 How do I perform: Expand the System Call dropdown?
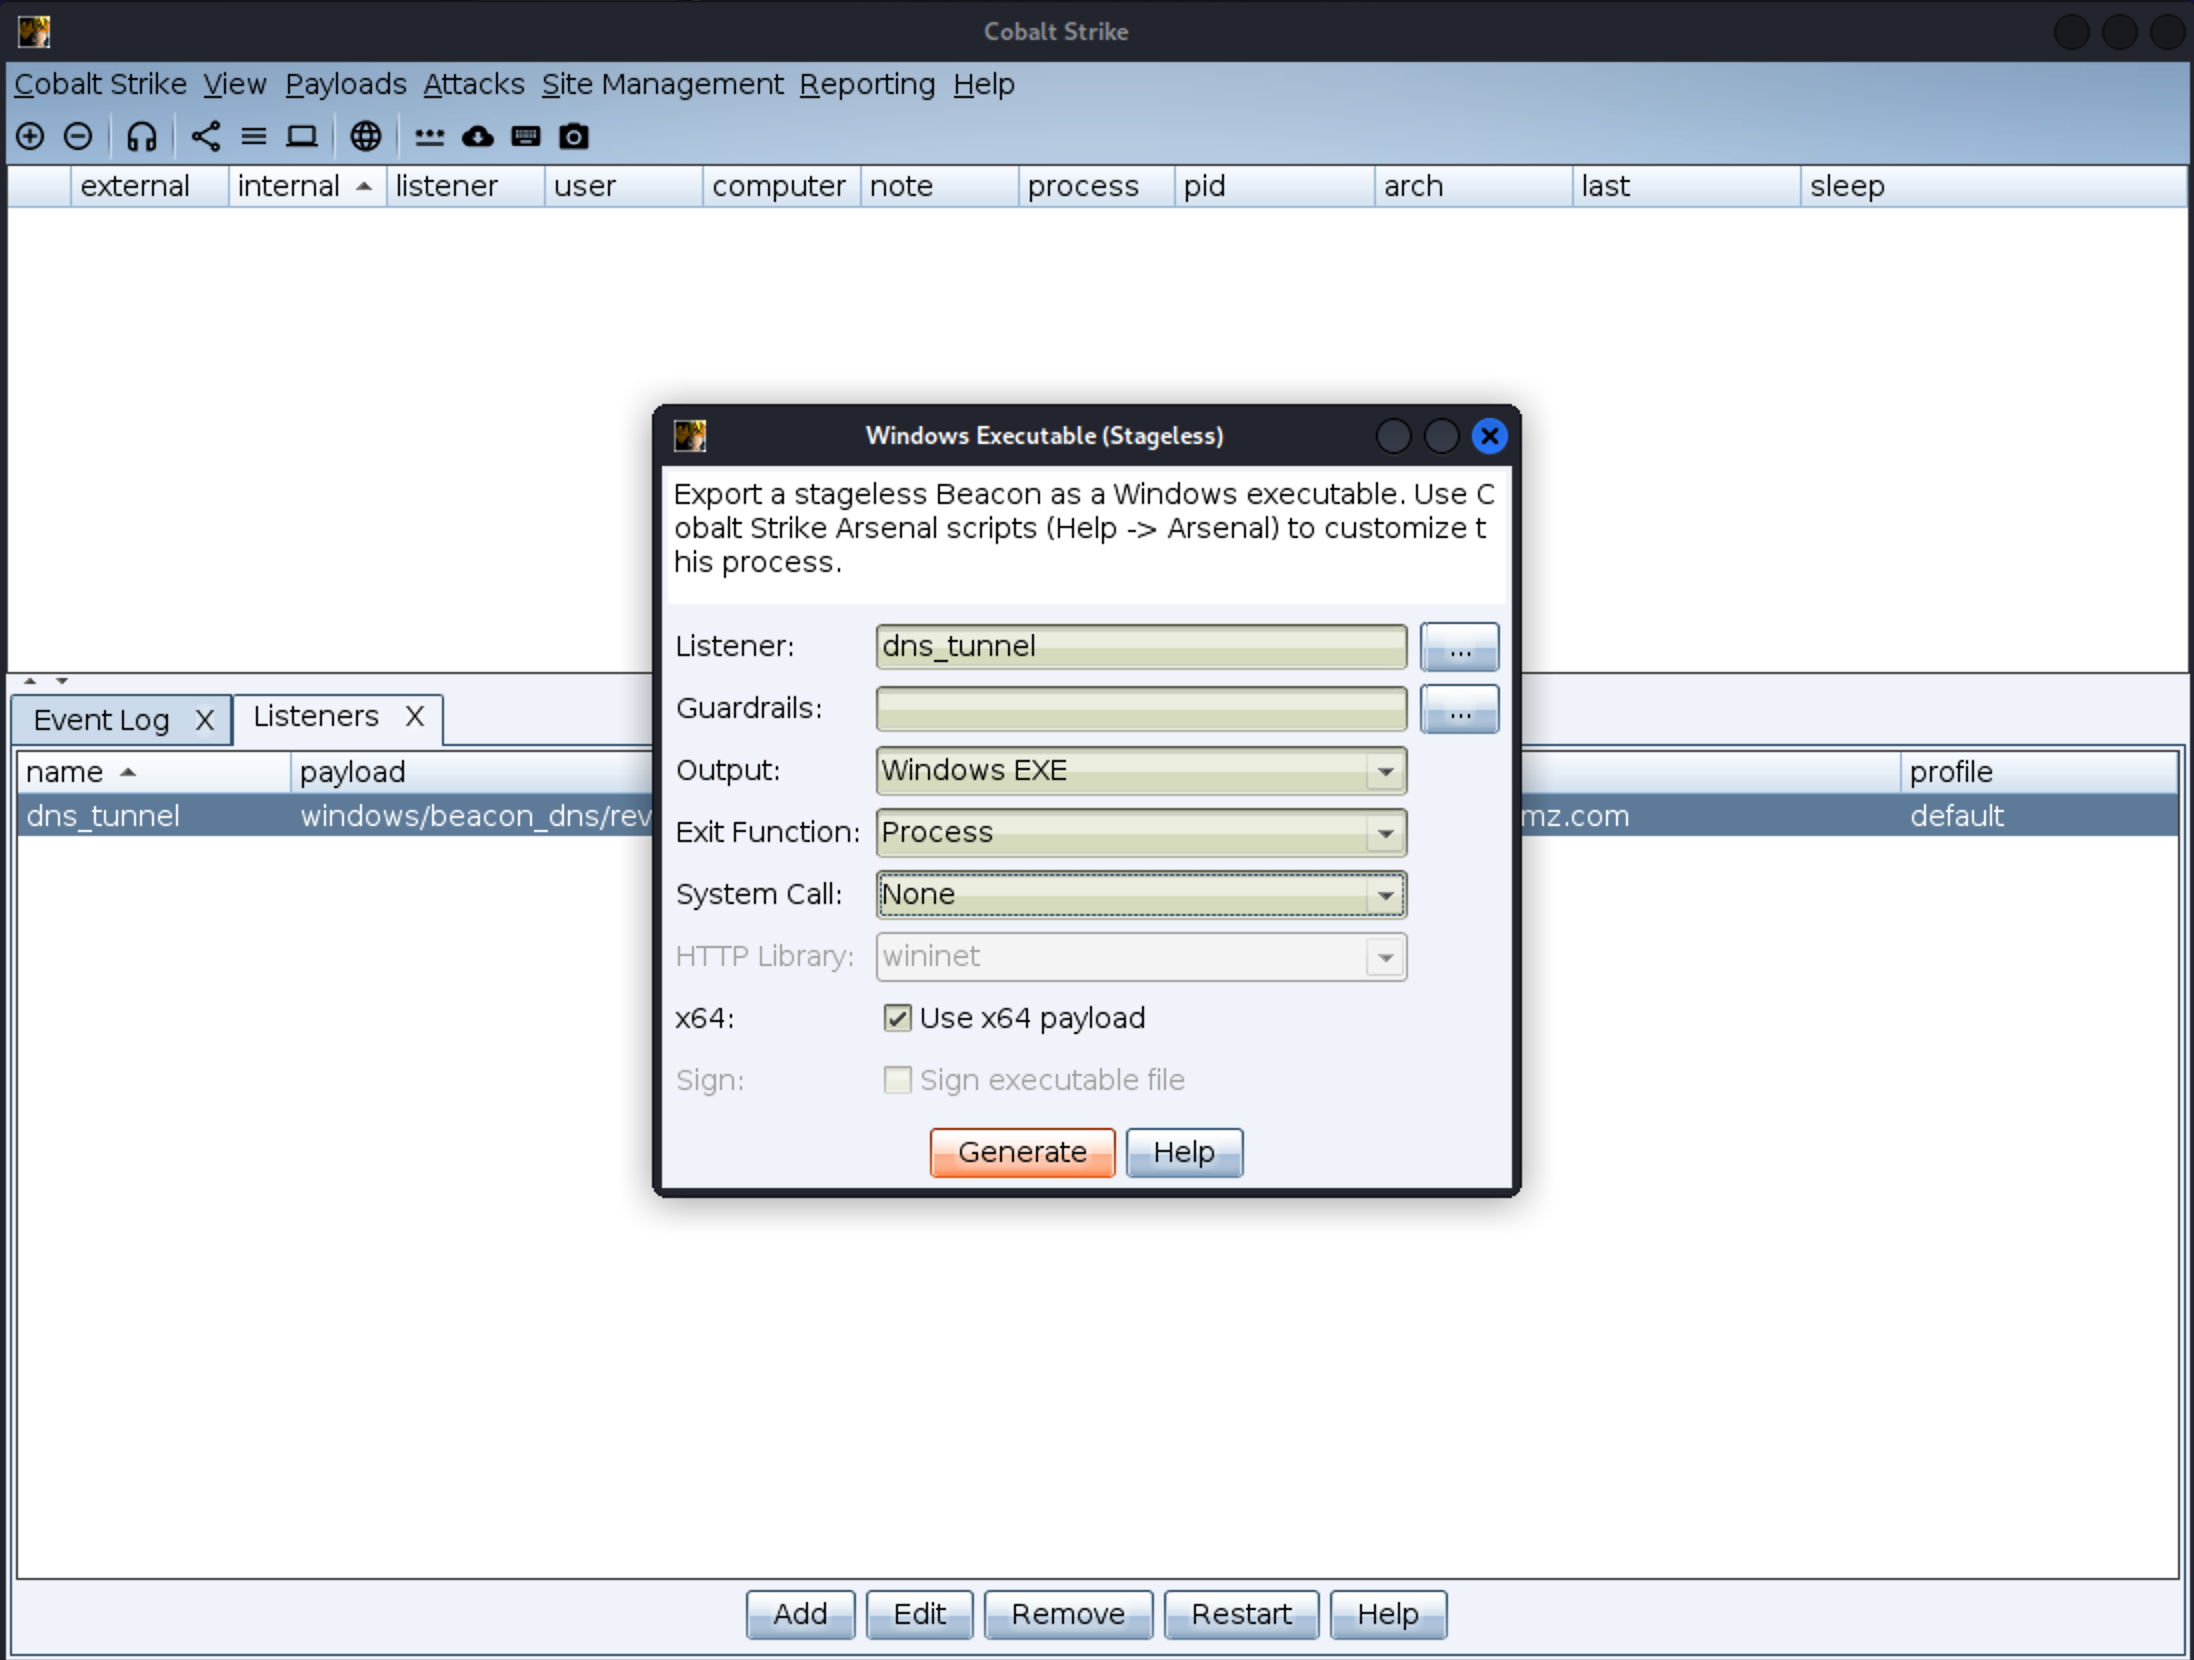click(x=1140, y=895)
